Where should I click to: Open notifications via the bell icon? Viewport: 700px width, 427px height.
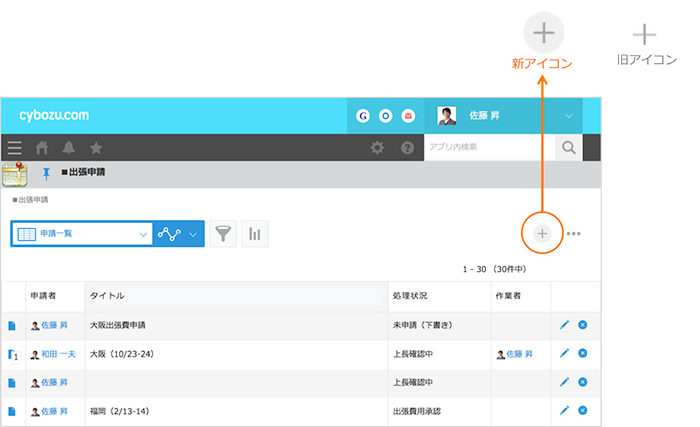coord(69,148)
